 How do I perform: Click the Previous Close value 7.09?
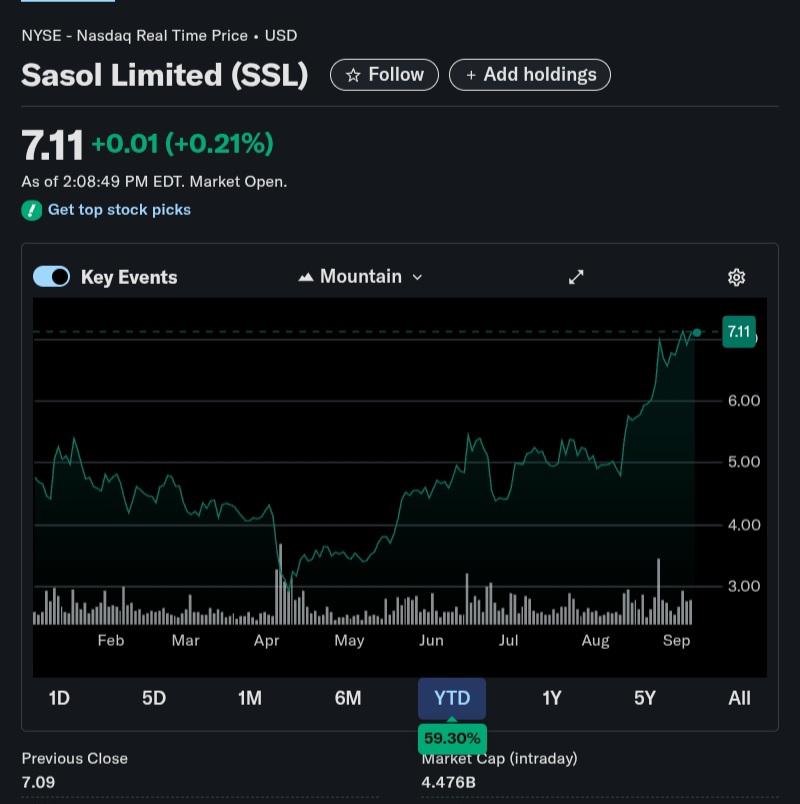(38, 782)
